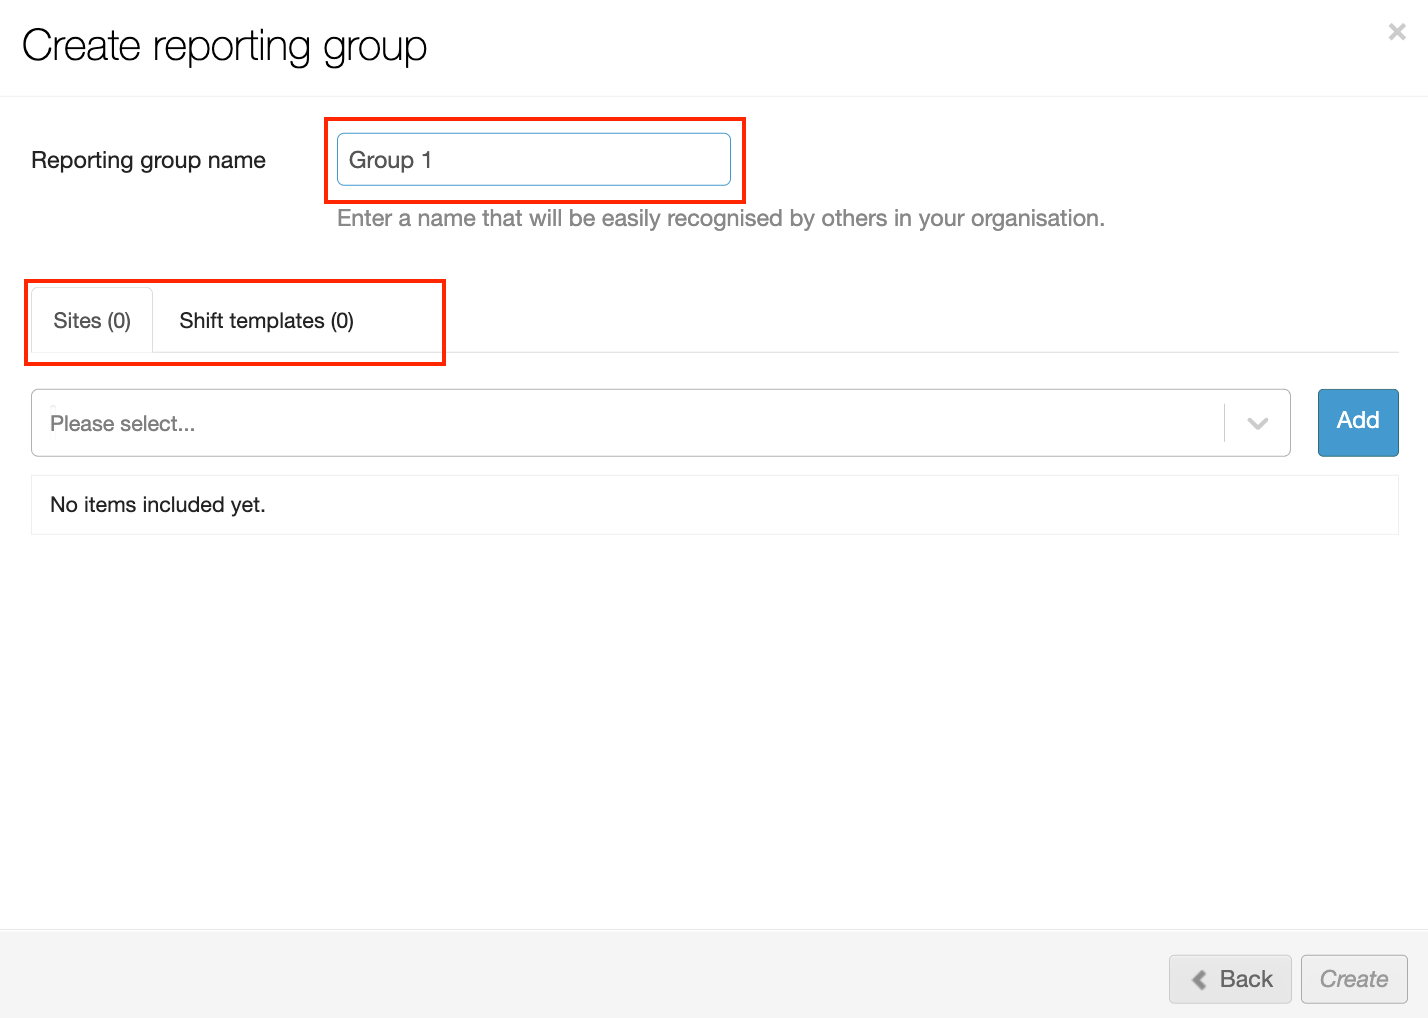Click the word 'Back' in the footer
Image resolution: width=1428 pixels, height=1018 pixels.
[1246, 980]
